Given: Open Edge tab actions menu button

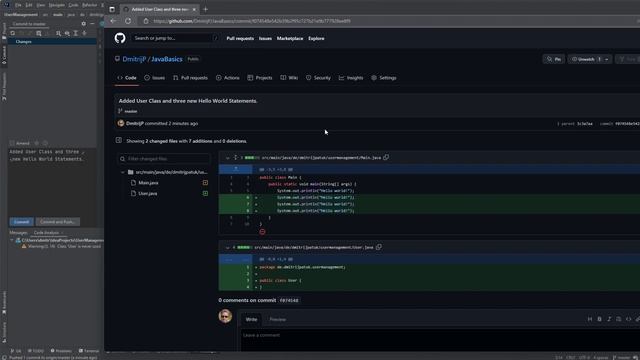Looking at the screenshot, I should click(x=112, y=9).
